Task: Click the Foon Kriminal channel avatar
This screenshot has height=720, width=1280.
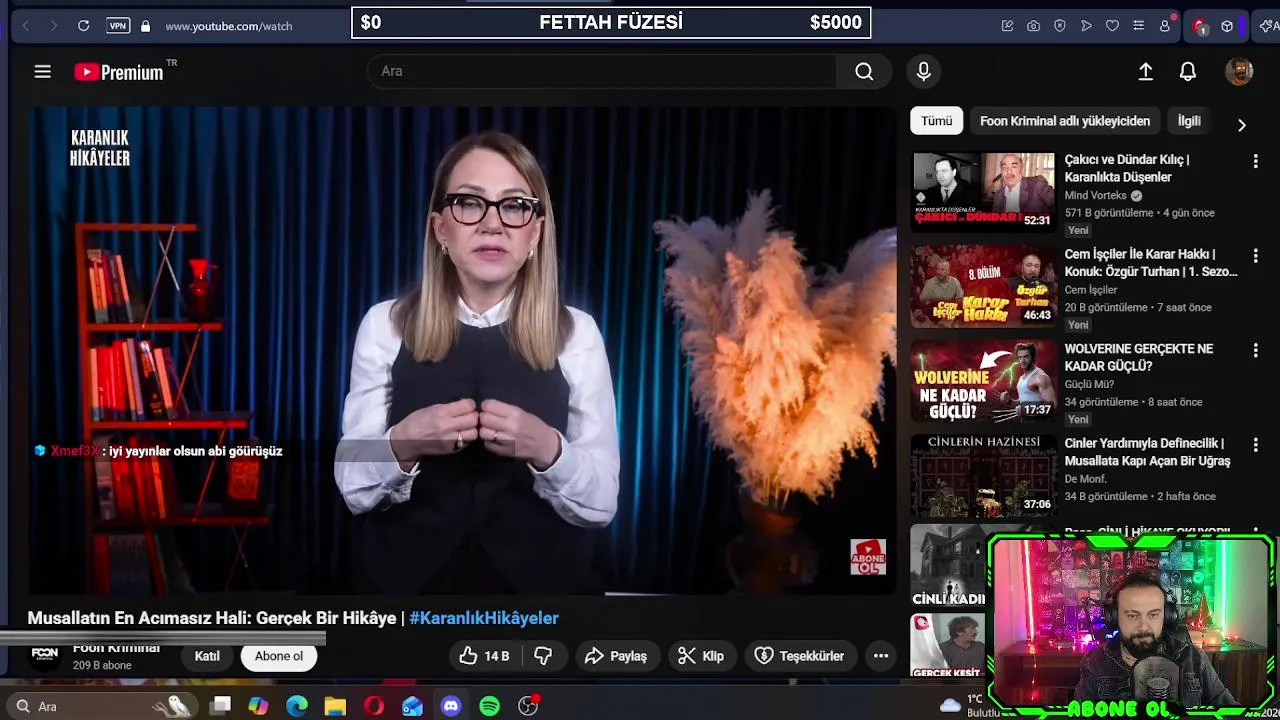Action: 45,654
